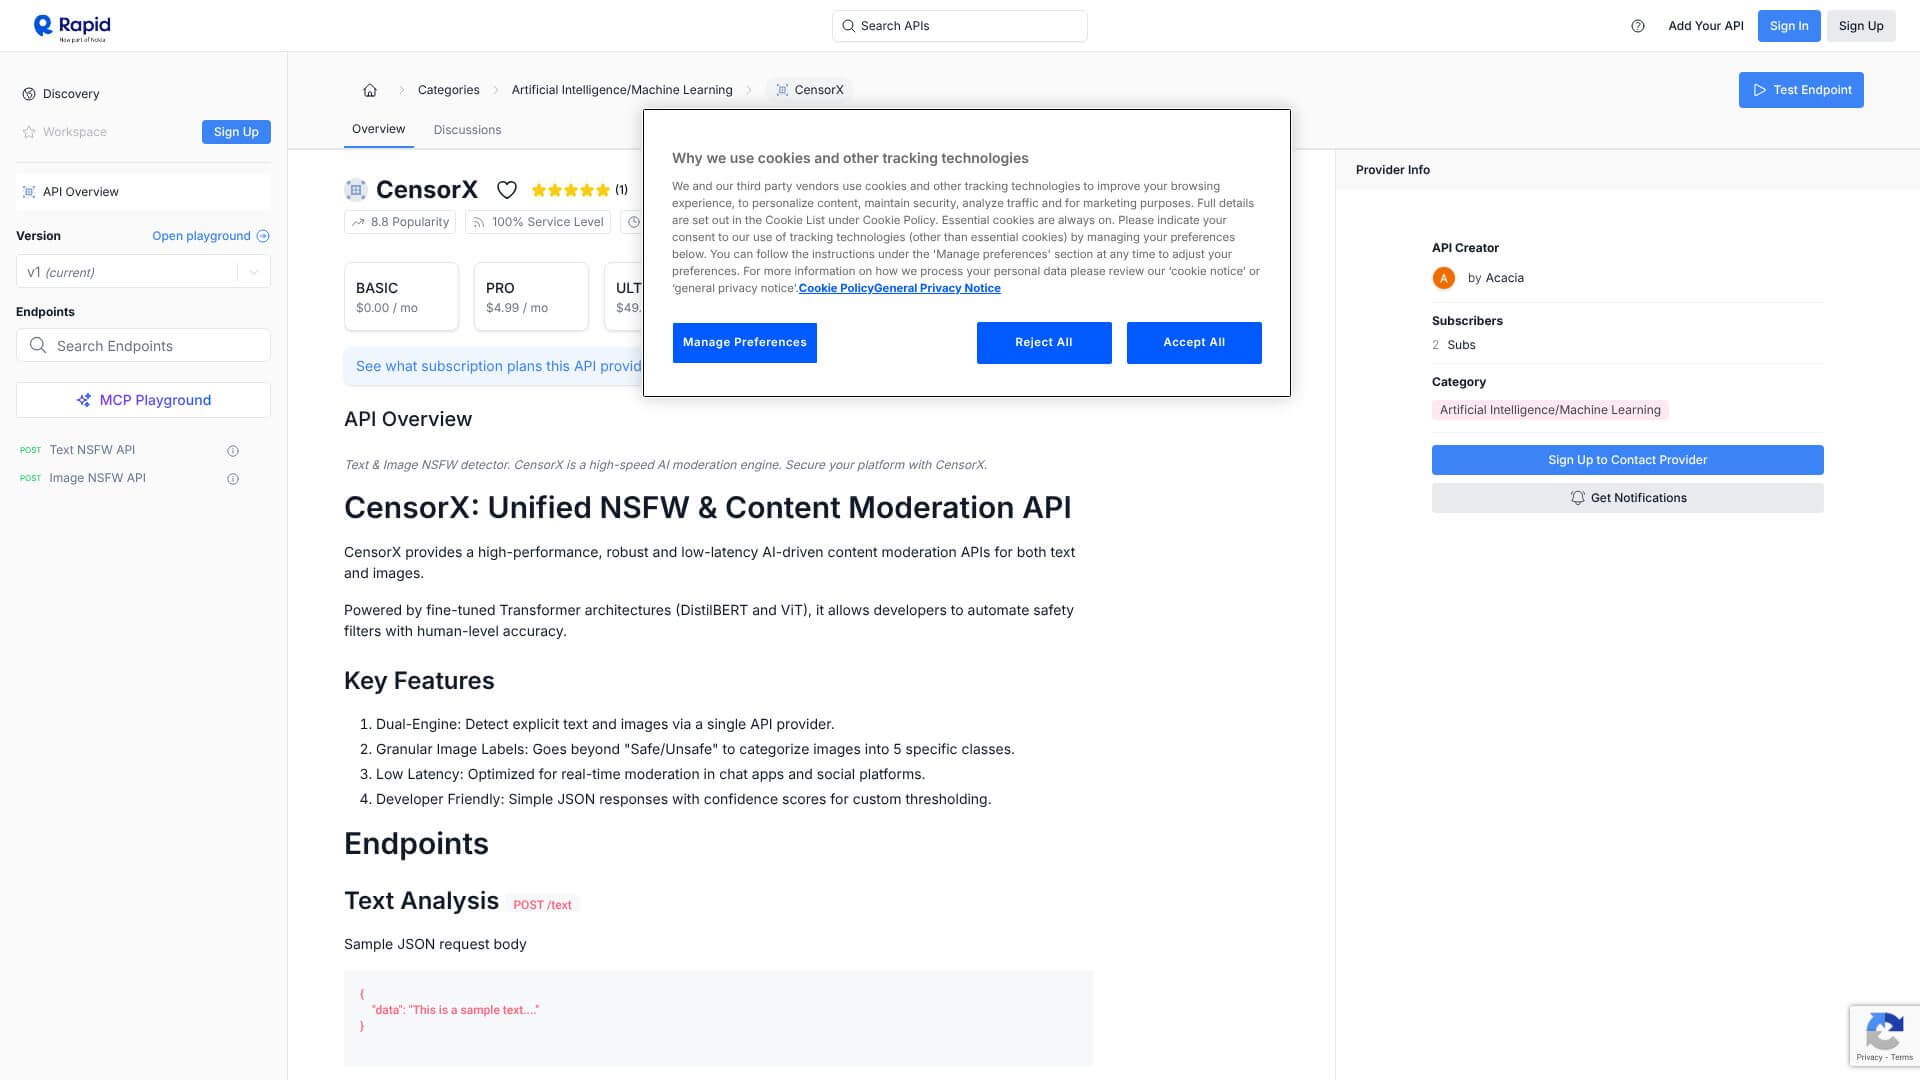Open the Text NSFW API endpoint

92,450
